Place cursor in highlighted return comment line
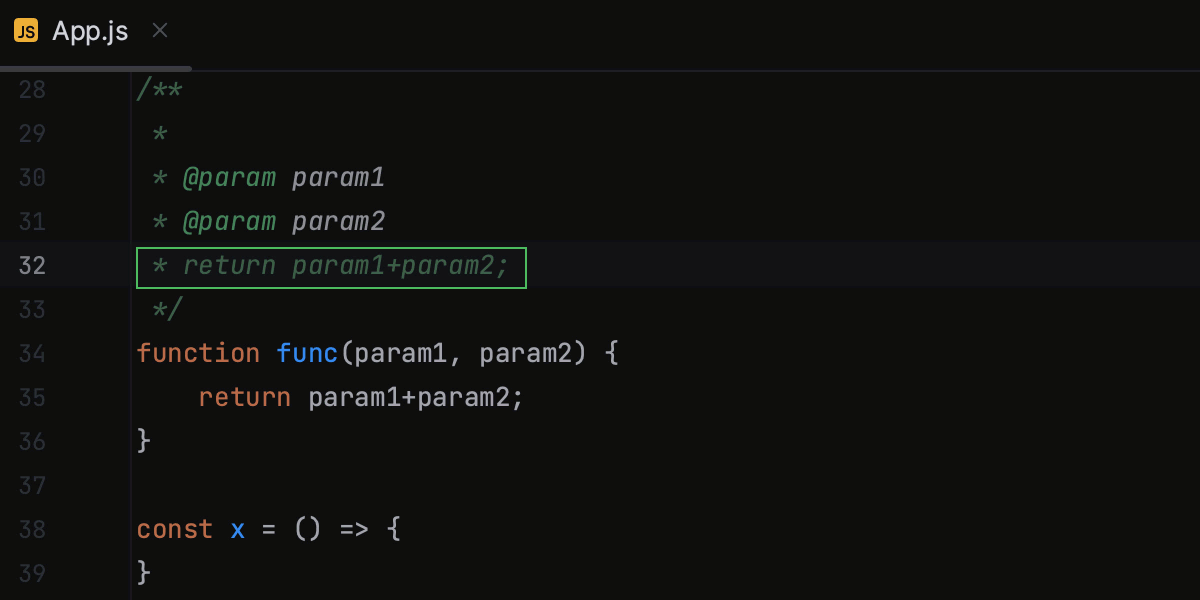Screen dimensions: 1200x600 [x=331, y=266]
